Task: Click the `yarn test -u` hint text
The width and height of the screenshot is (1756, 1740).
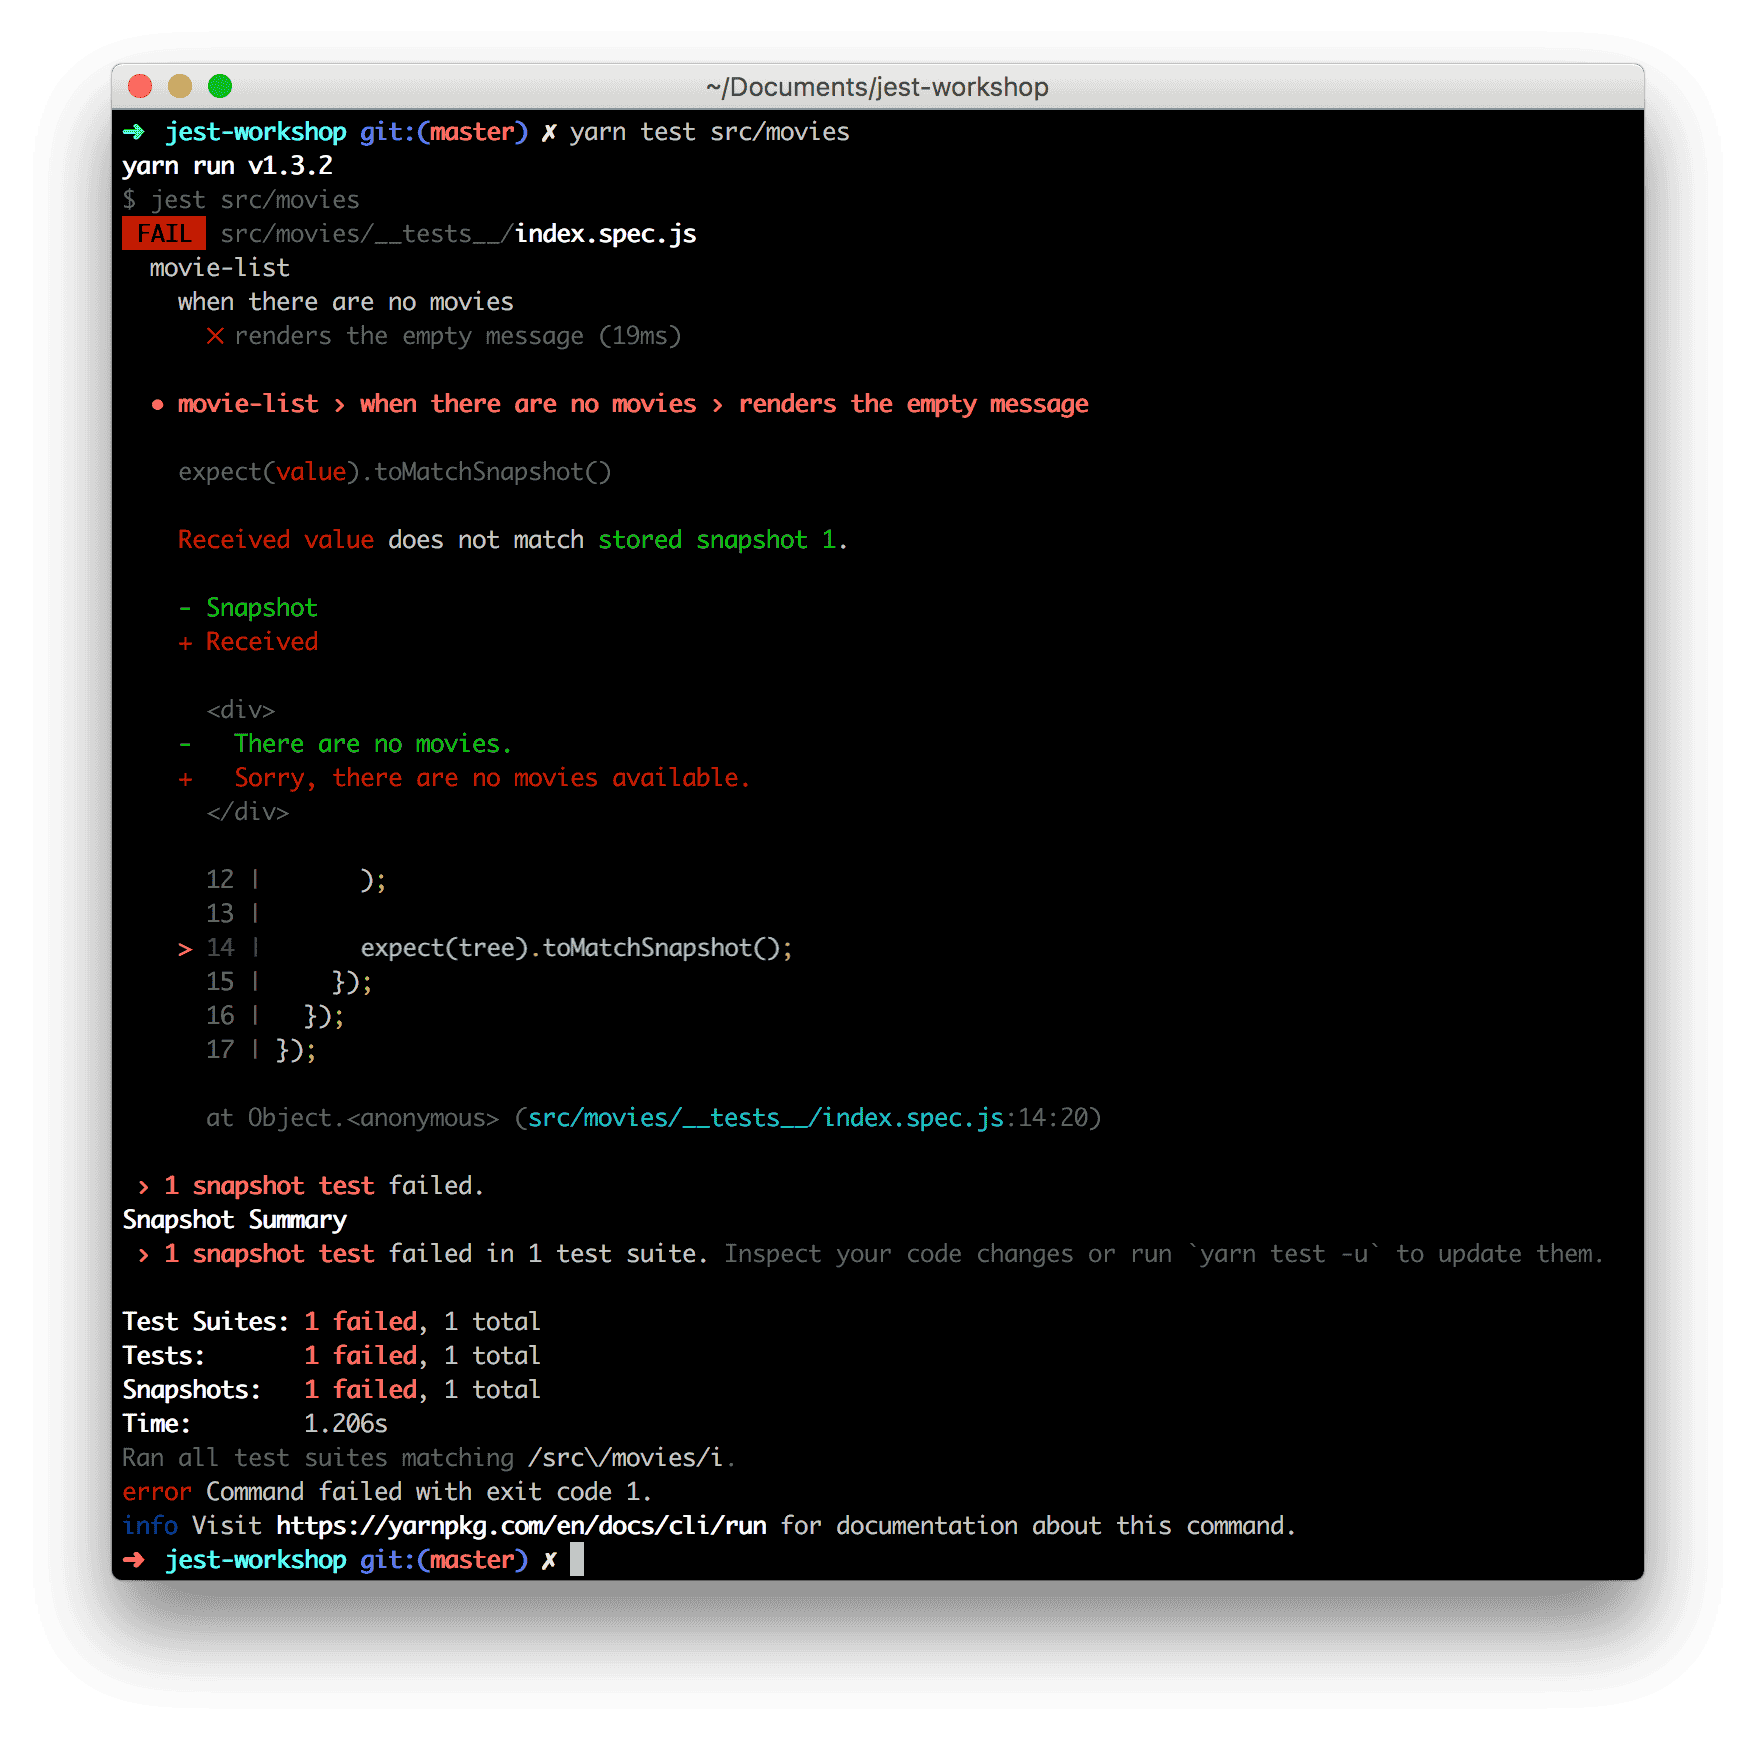Action: point(1283,1254)
